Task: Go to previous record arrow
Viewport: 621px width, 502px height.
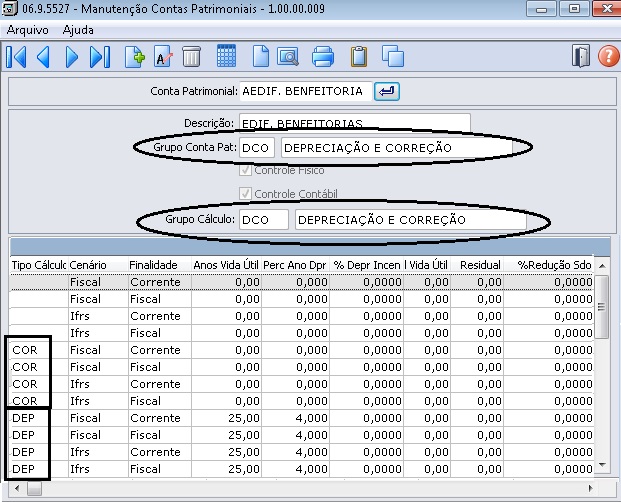Action: click(43, 57)
